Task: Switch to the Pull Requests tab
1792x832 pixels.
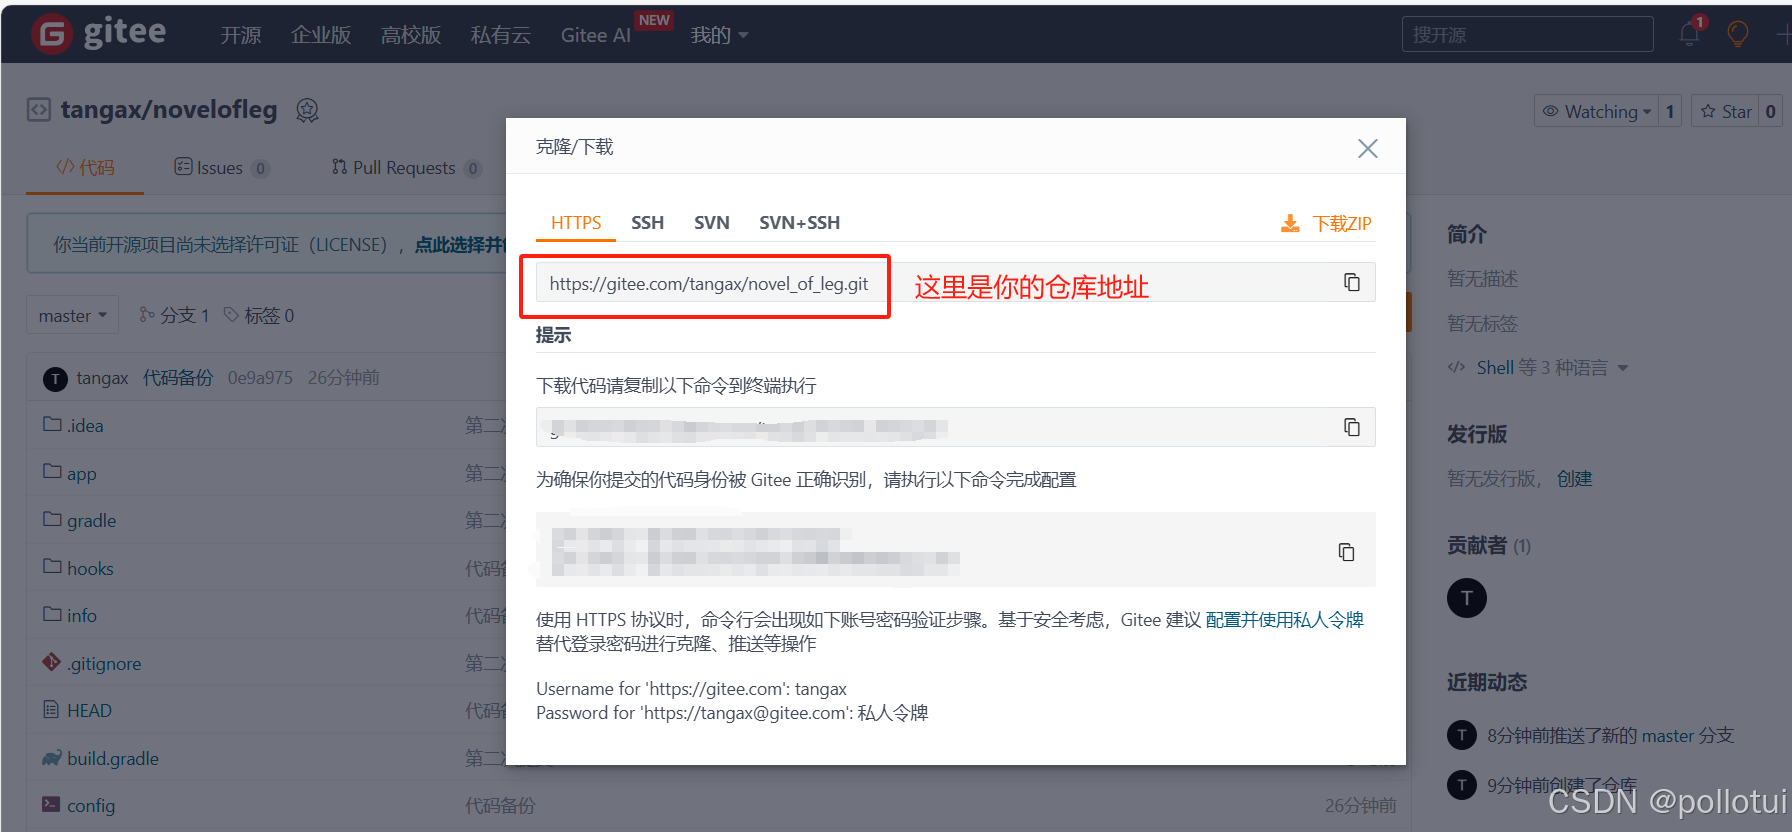Action: pos(406,167)
